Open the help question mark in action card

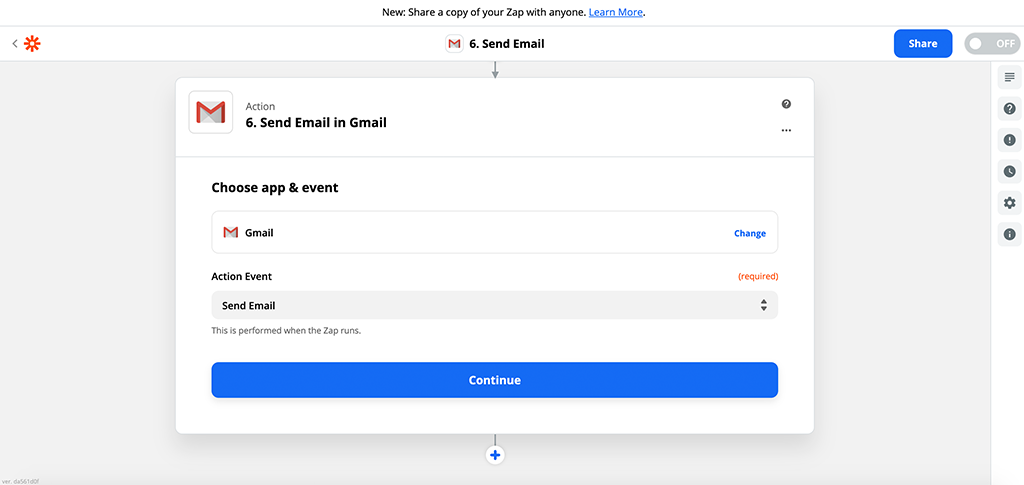click(x=786, y=104)
